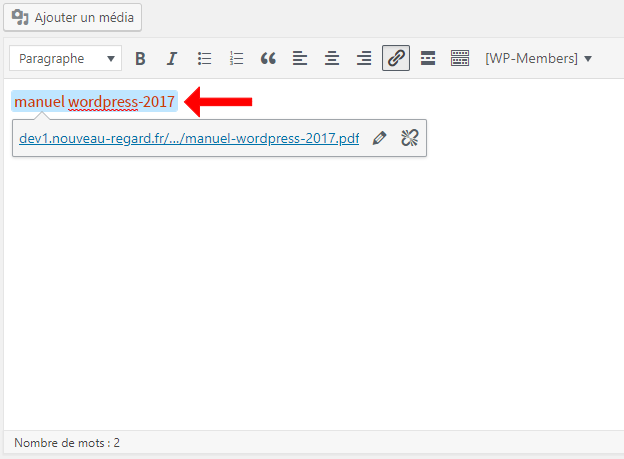624x459 pixels.
Task: Click the insert/edit link toolbar button
Action: (396, 59)
